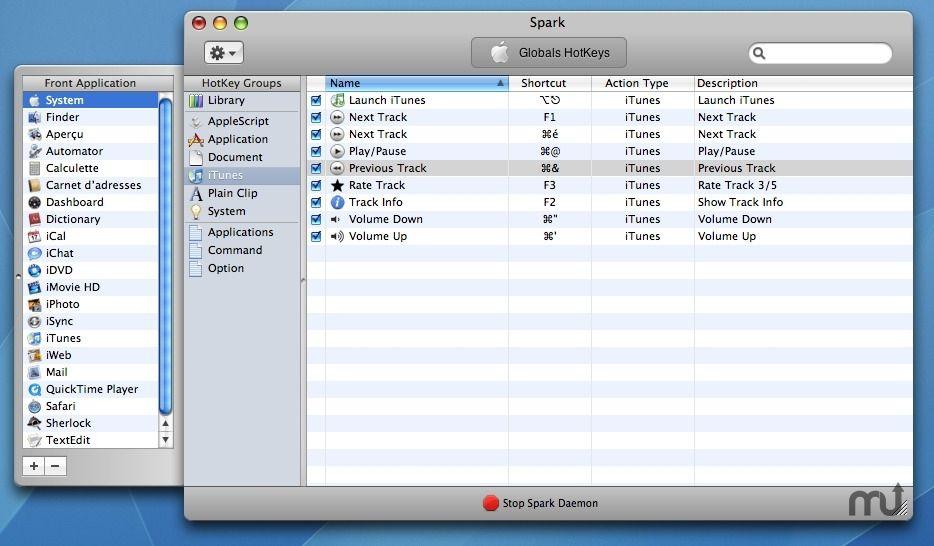The height and width of the screenshot is (546, 934).
Task: Click the Rate Track 3/5 description cell
Action: click(803, 185)
